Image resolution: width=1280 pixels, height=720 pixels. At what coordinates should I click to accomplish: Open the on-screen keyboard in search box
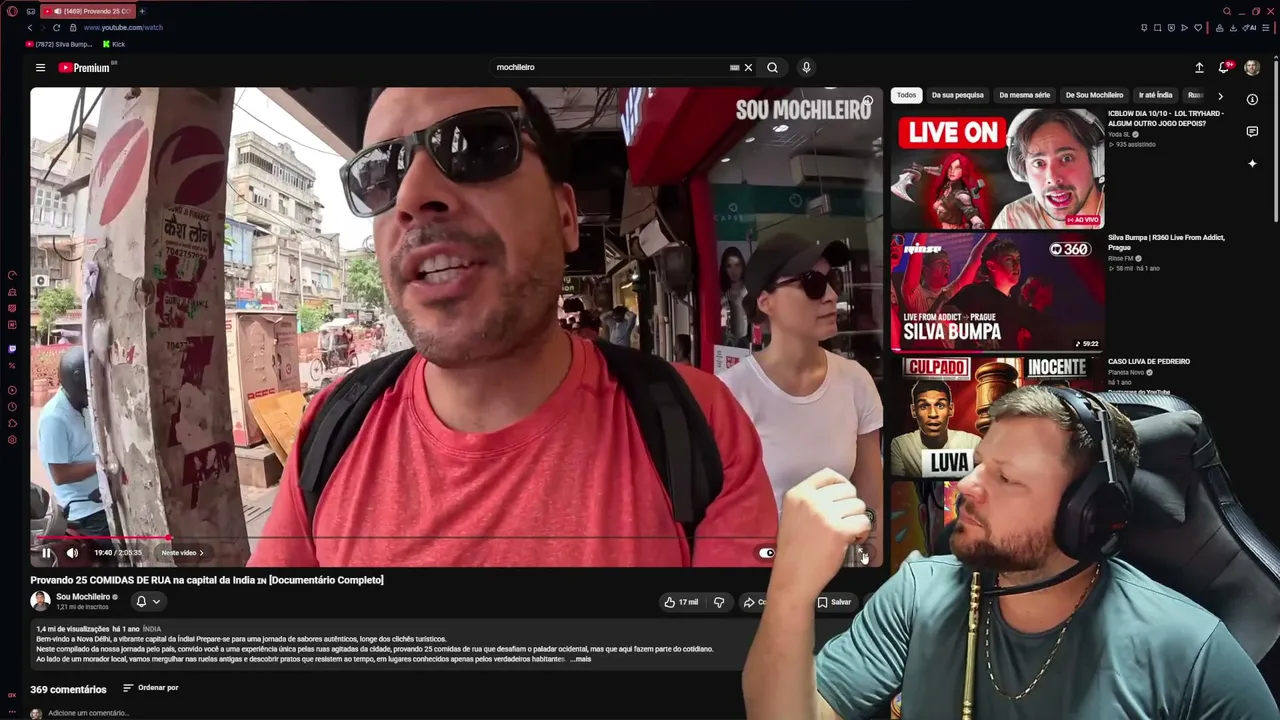[x=734, y=68]
